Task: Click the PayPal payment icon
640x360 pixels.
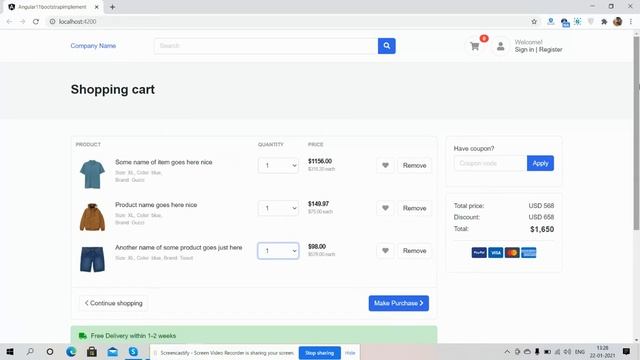Action: point(479,253)
